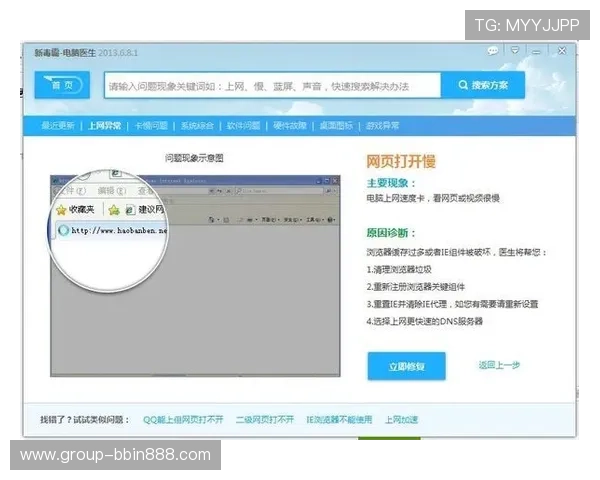Click the text 2.重新注册浏览器关键组件
This screenshot has width=600, height=480.
coord(416,287)
